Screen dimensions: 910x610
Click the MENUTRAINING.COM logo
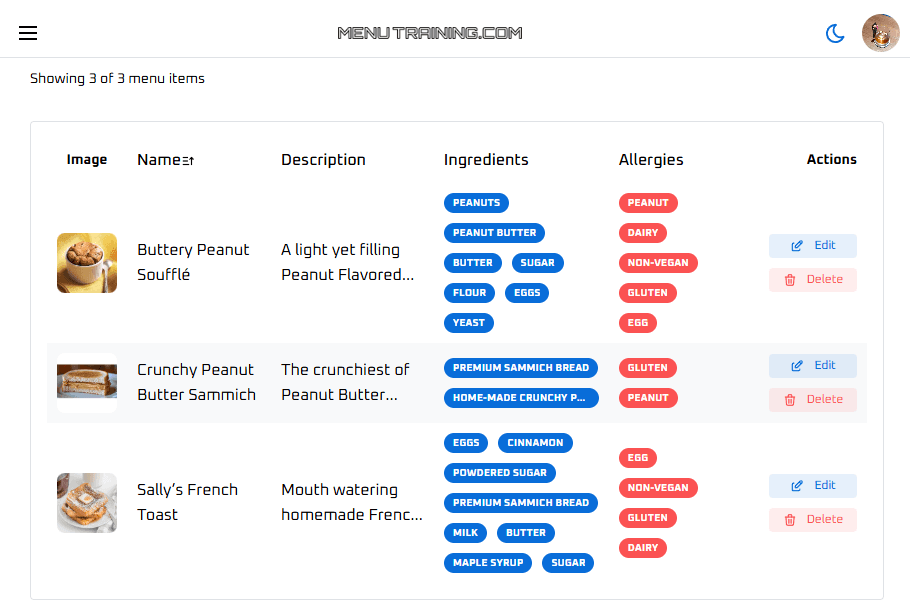tap(430, 33)
